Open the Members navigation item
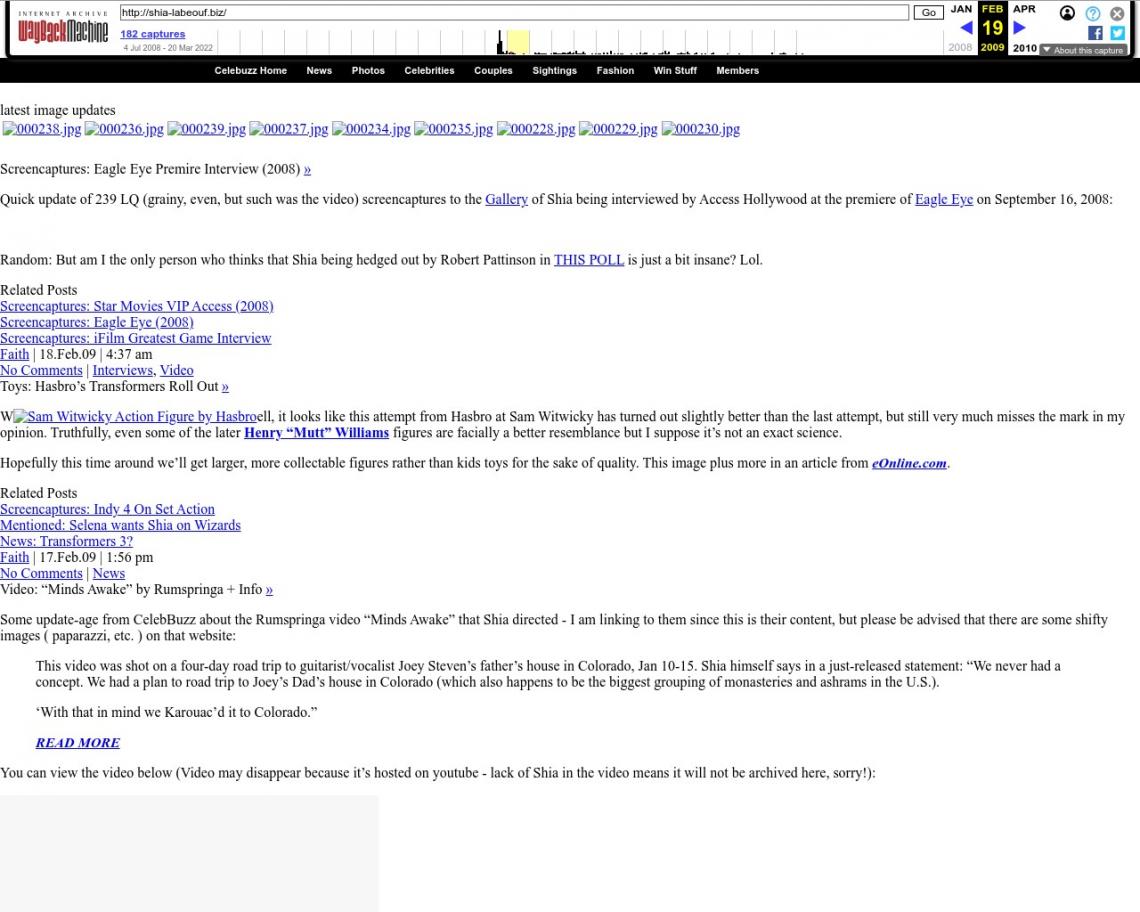Screen dimensions: 1140x912 tap(737, 71)
